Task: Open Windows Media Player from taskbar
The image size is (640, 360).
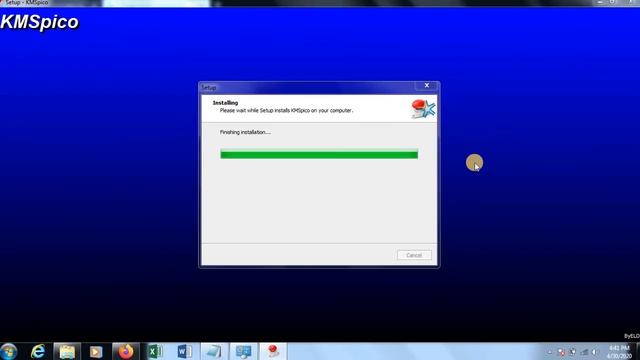Action: pyautogui.click(x=96, y=351)
